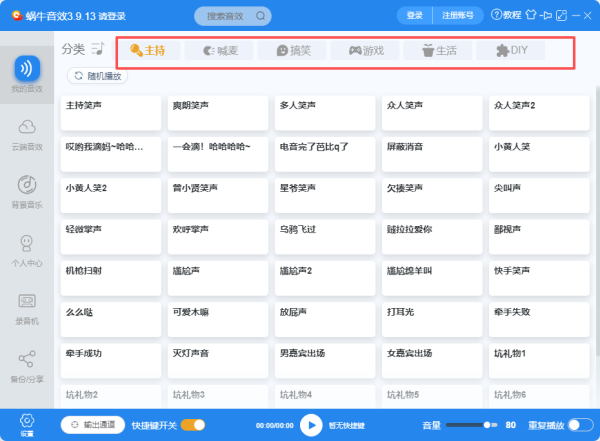Play the 欠揍笑声 sound card

pos(432,196)
